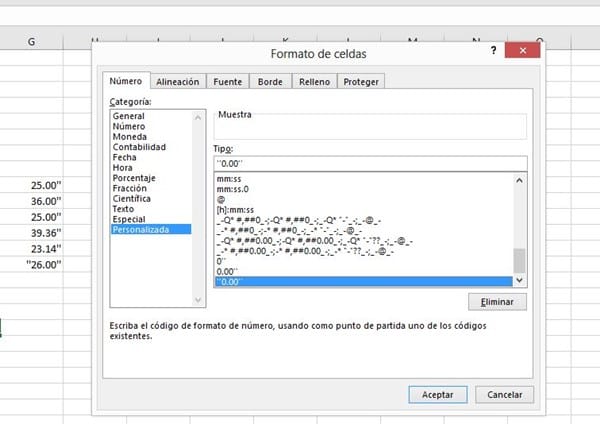Click up arrow of Categoría list scrollbar
The width and height of the screenshot is (600, 424).
point(197,117)
